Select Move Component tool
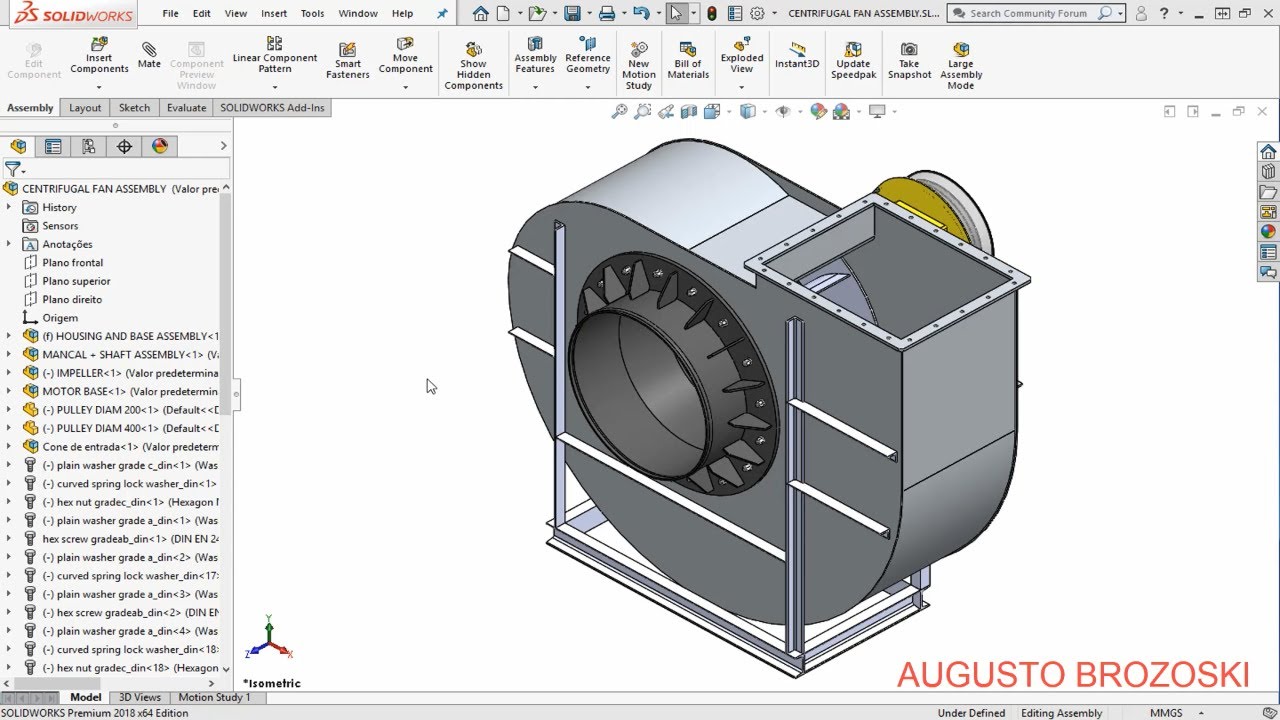This screenshot has width=1280, height=720. click(405, 56)
